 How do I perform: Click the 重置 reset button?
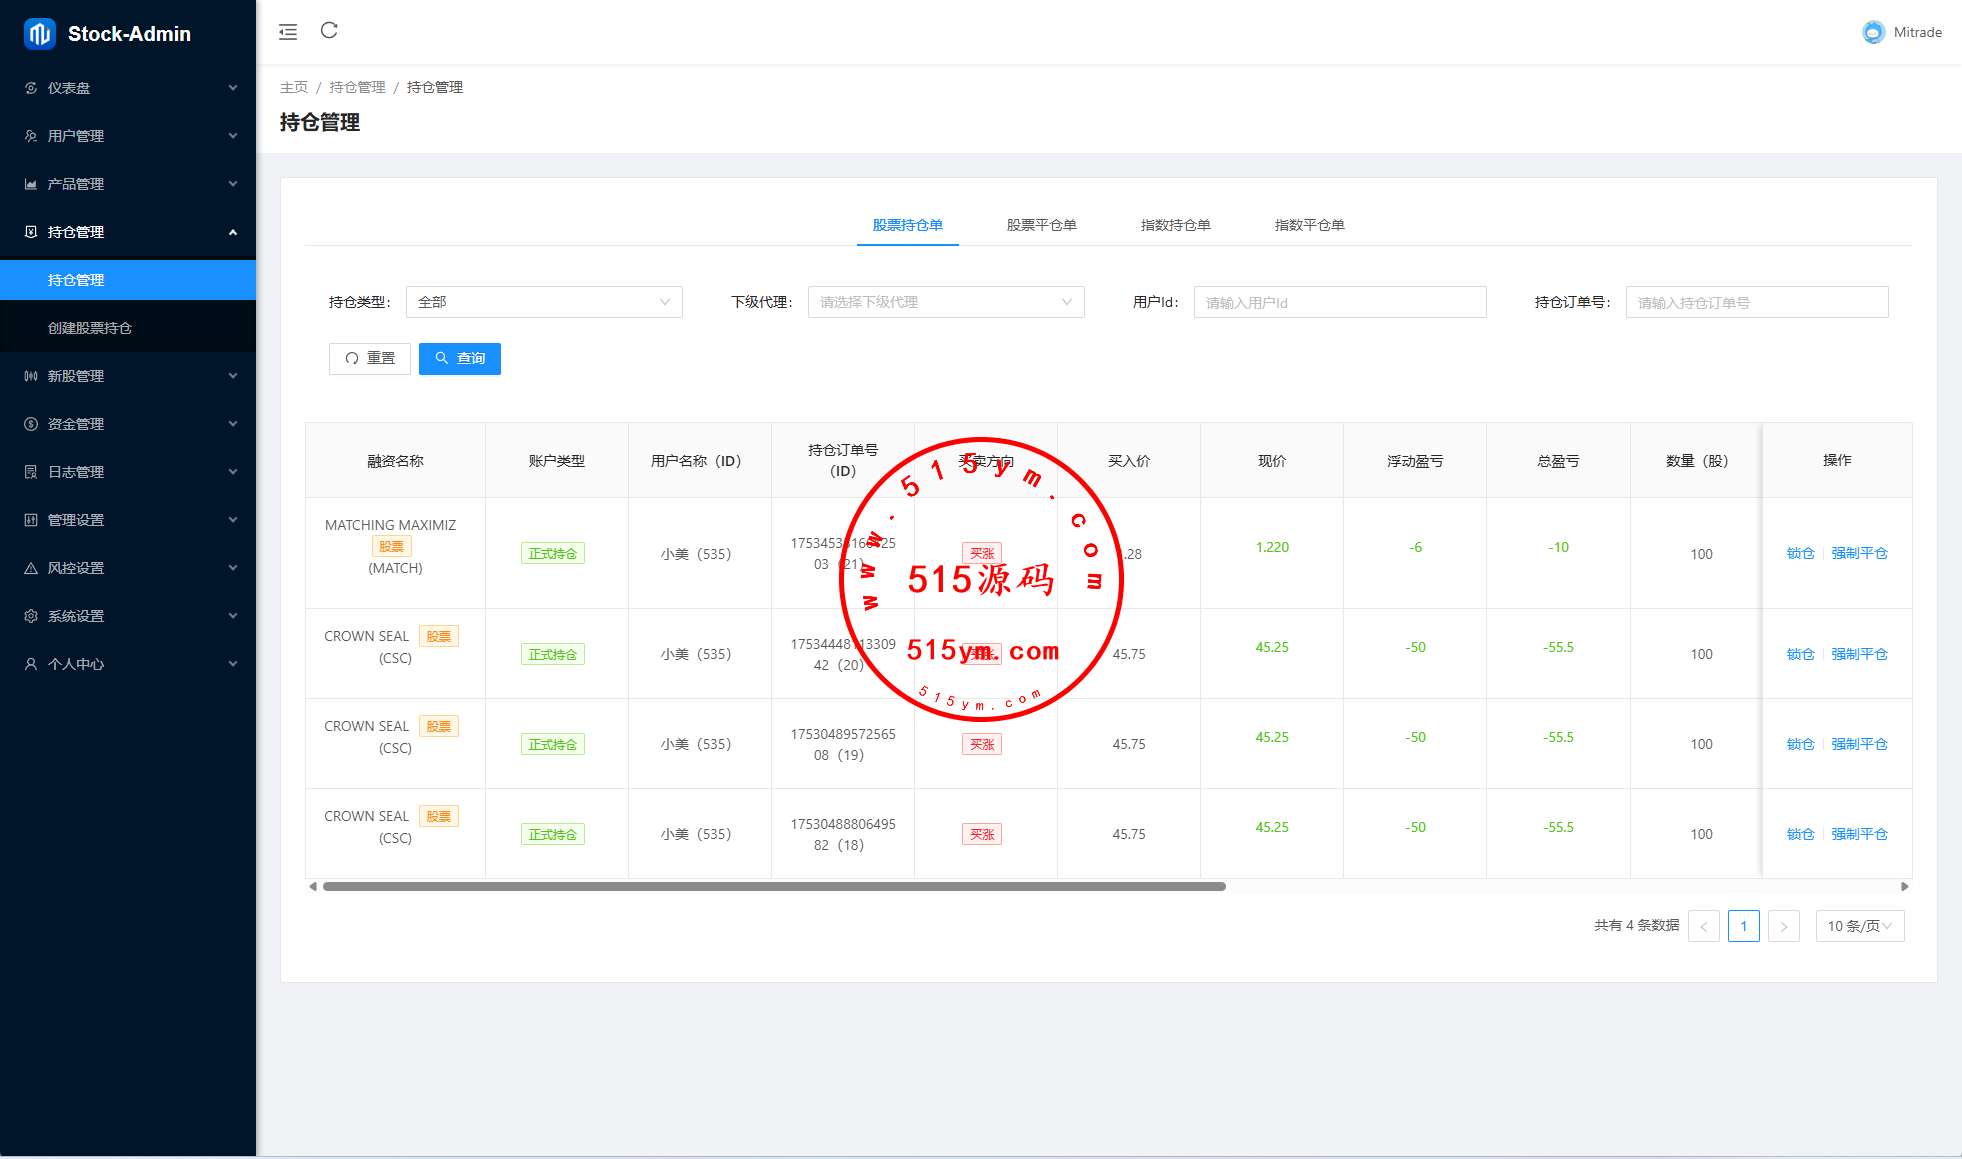[x=370, y=358]
